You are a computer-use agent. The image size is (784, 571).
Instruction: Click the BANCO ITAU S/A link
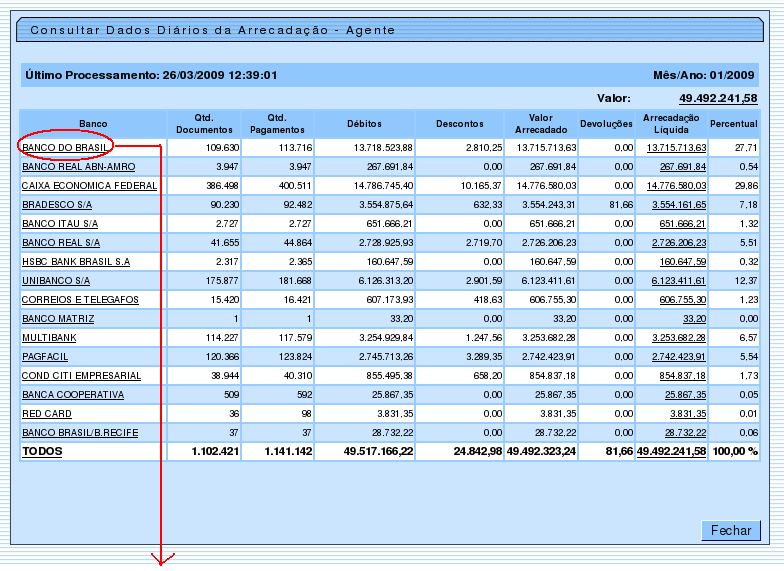(x=61, y=224)
